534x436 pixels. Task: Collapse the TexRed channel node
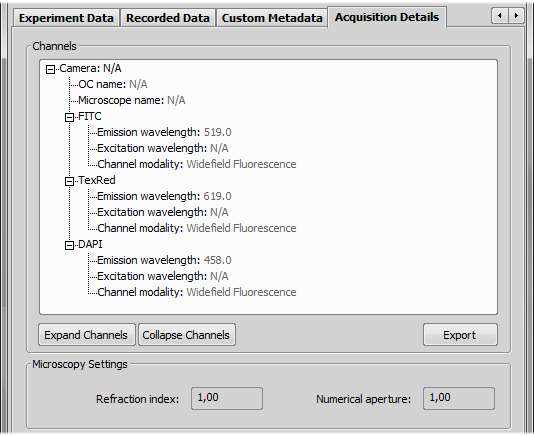pyautogui.click(x=69, y=182)
